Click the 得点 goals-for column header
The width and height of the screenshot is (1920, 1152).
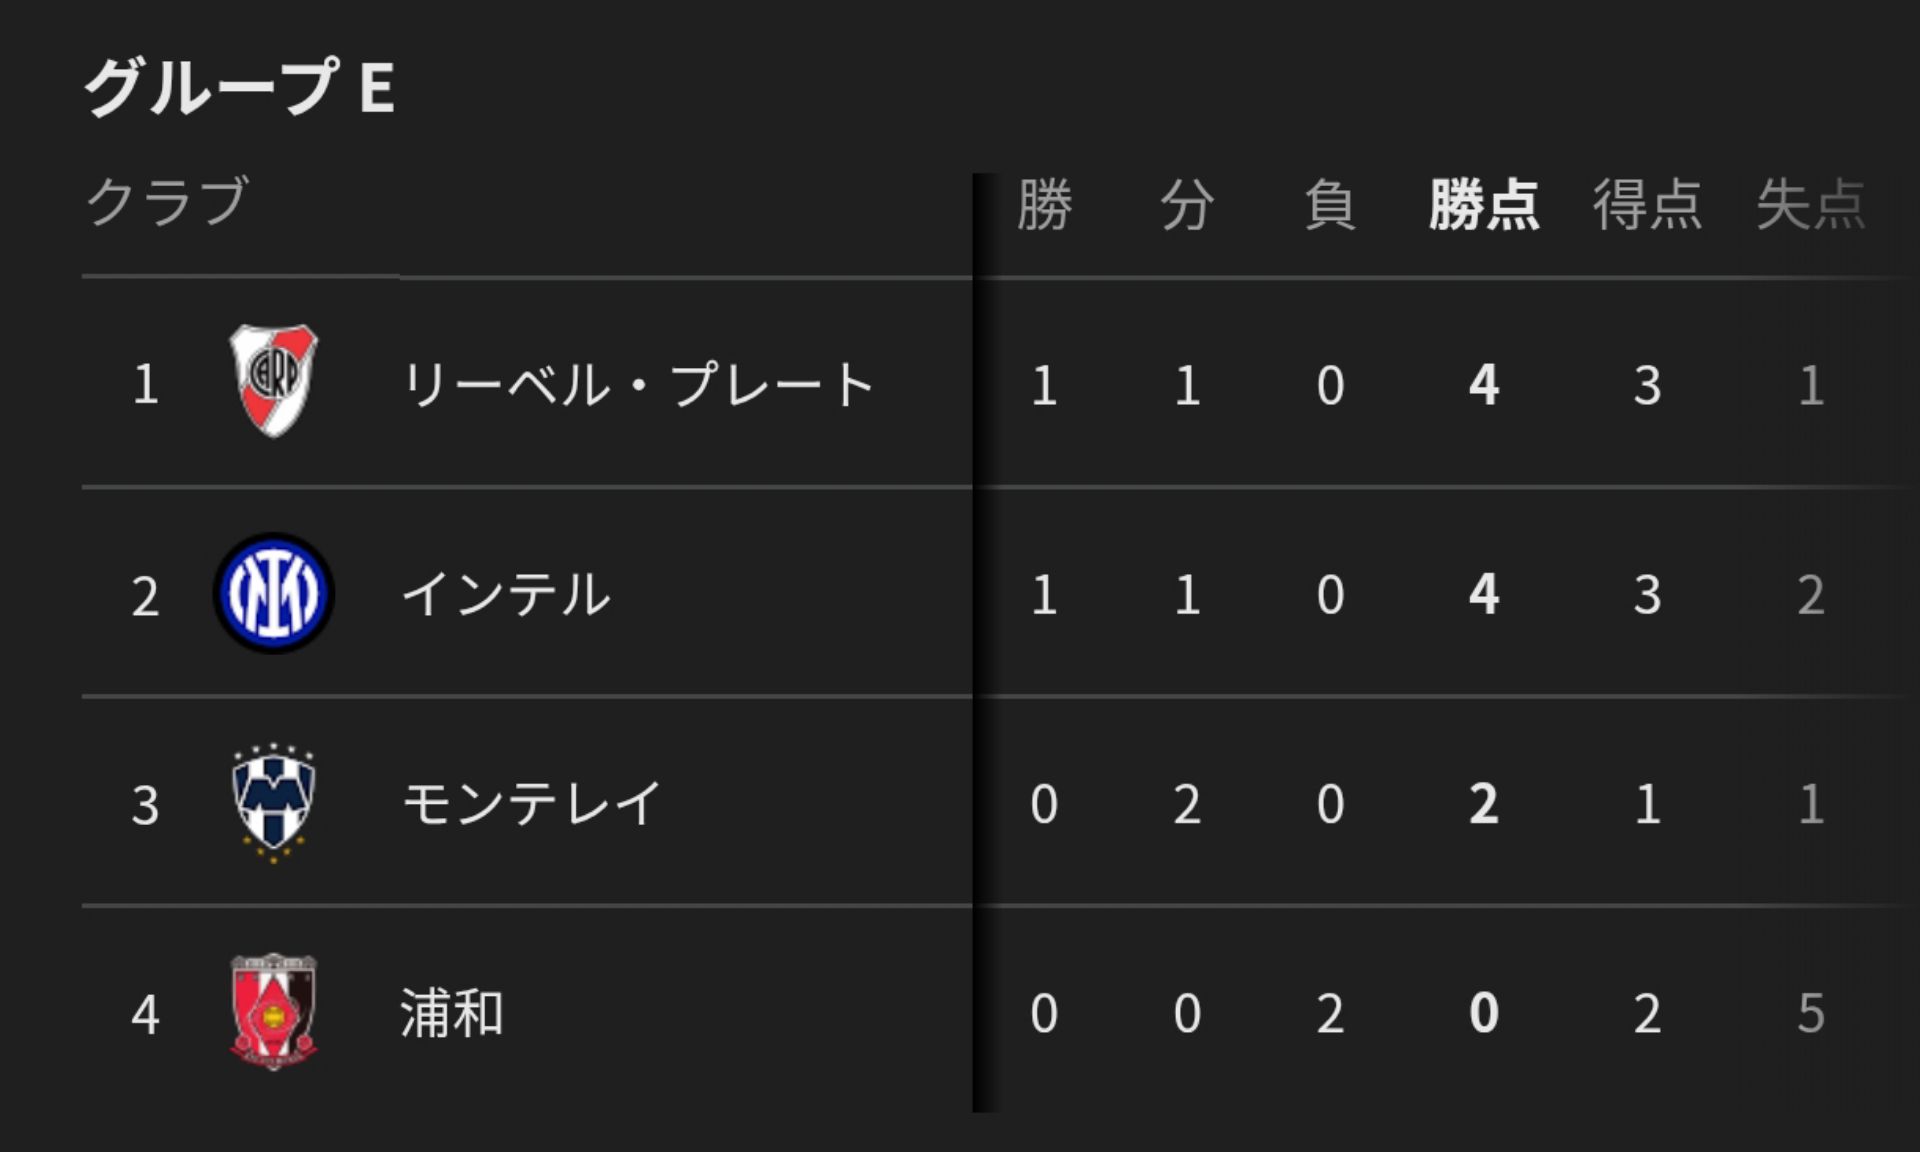1647,205
